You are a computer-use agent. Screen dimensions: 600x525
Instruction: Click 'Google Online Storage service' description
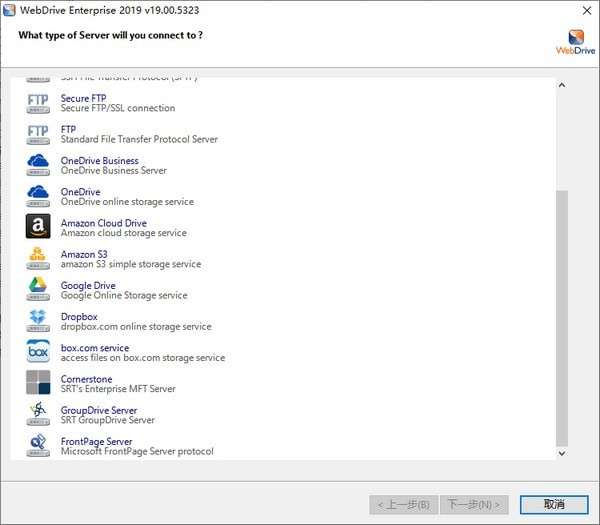pos(124,295)
